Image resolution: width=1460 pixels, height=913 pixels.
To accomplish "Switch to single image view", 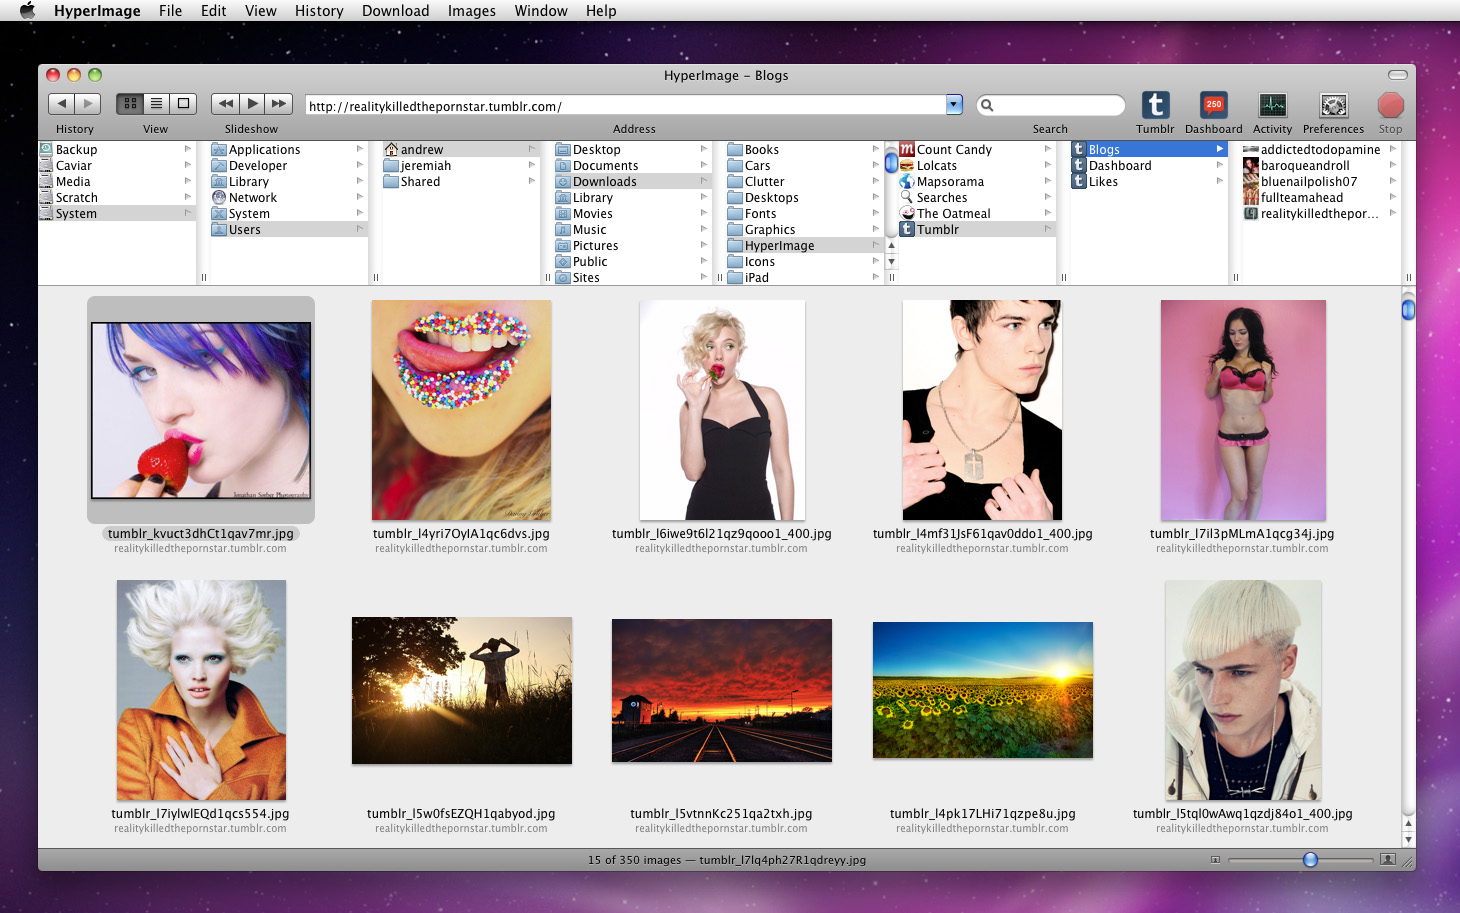I will [183, 103].
